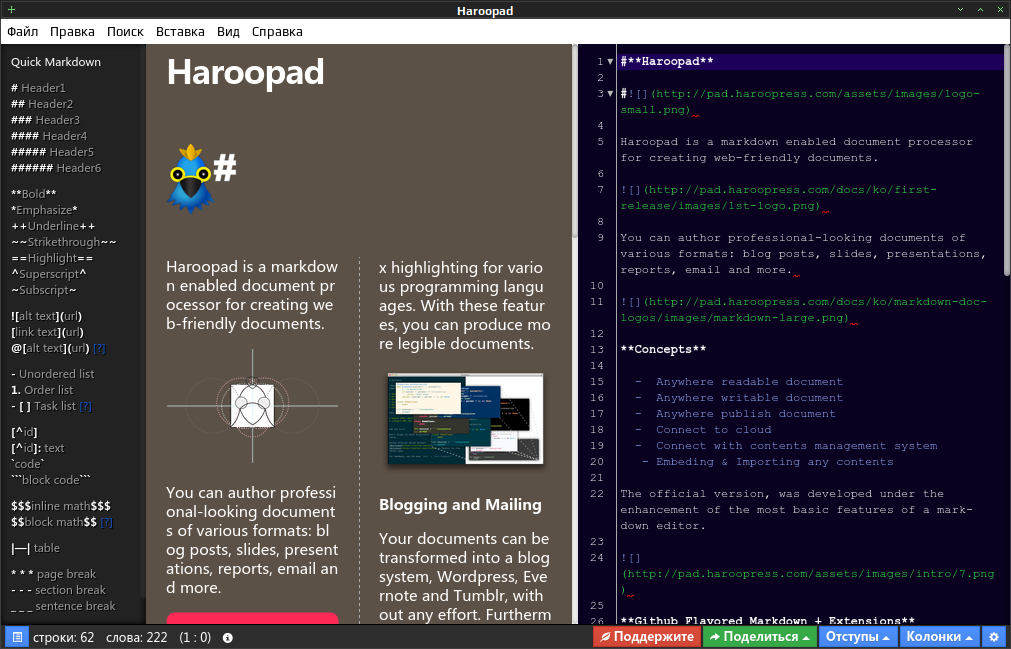The image size is (1011, 649).
Task: Open the Справка menu
Action: [x=277, y=32]
